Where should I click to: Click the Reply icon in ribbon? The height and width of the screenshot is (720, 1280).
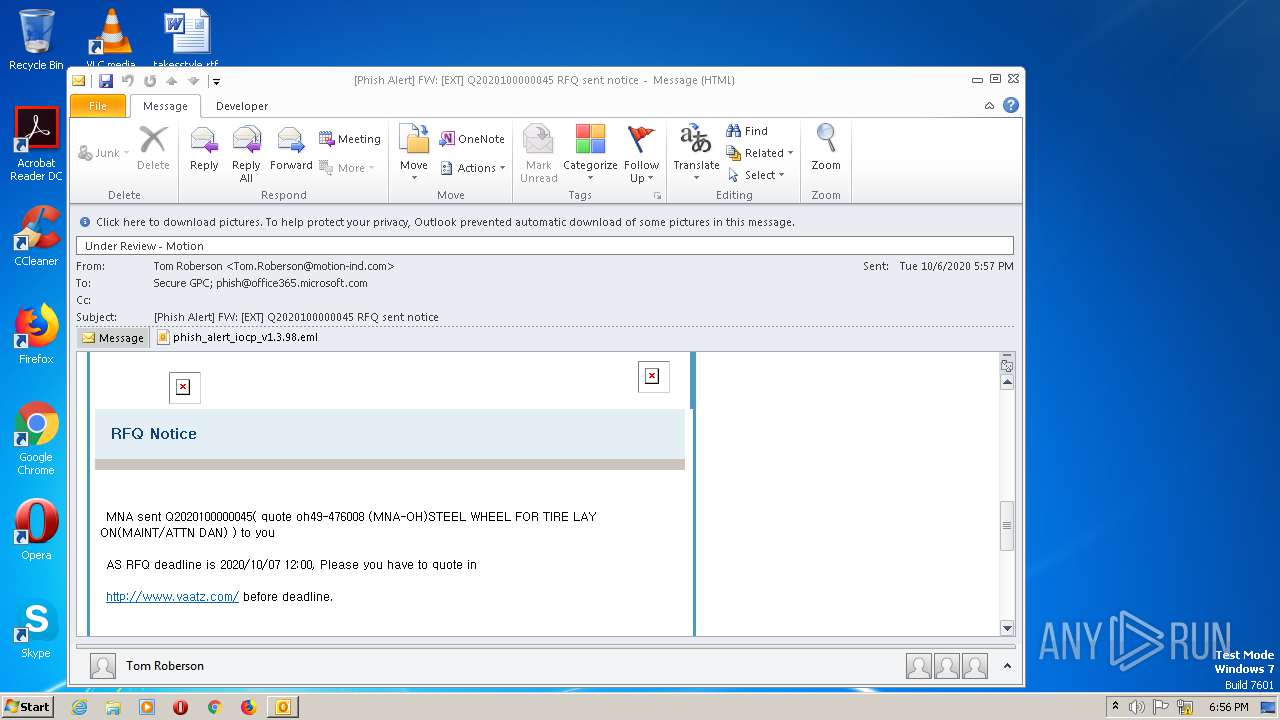coord(204,150)
